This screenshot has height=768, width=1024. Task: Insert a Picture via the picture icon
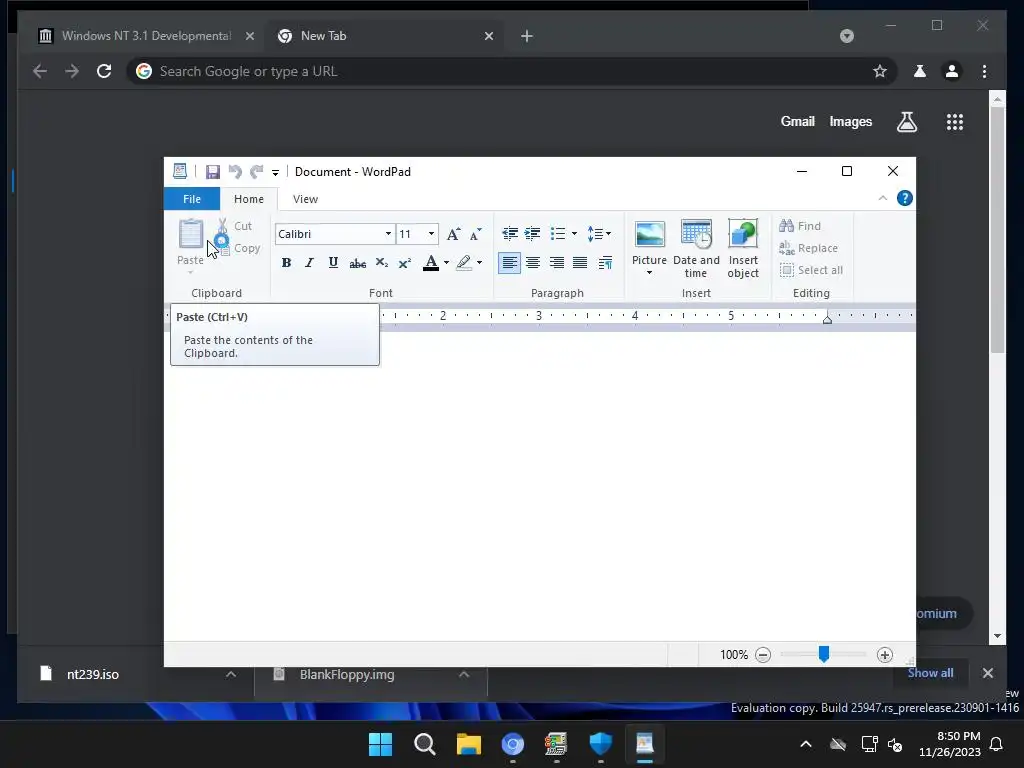tap(649, 234)
